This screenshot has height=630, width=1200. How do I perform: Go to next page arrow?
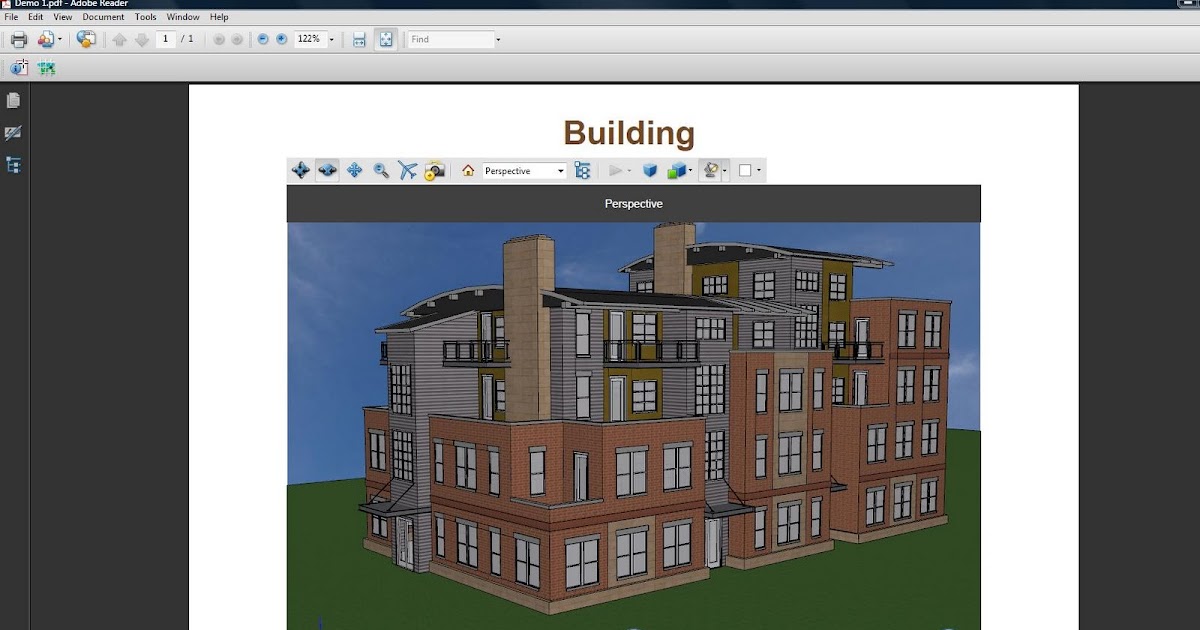(x=142, y=40)
